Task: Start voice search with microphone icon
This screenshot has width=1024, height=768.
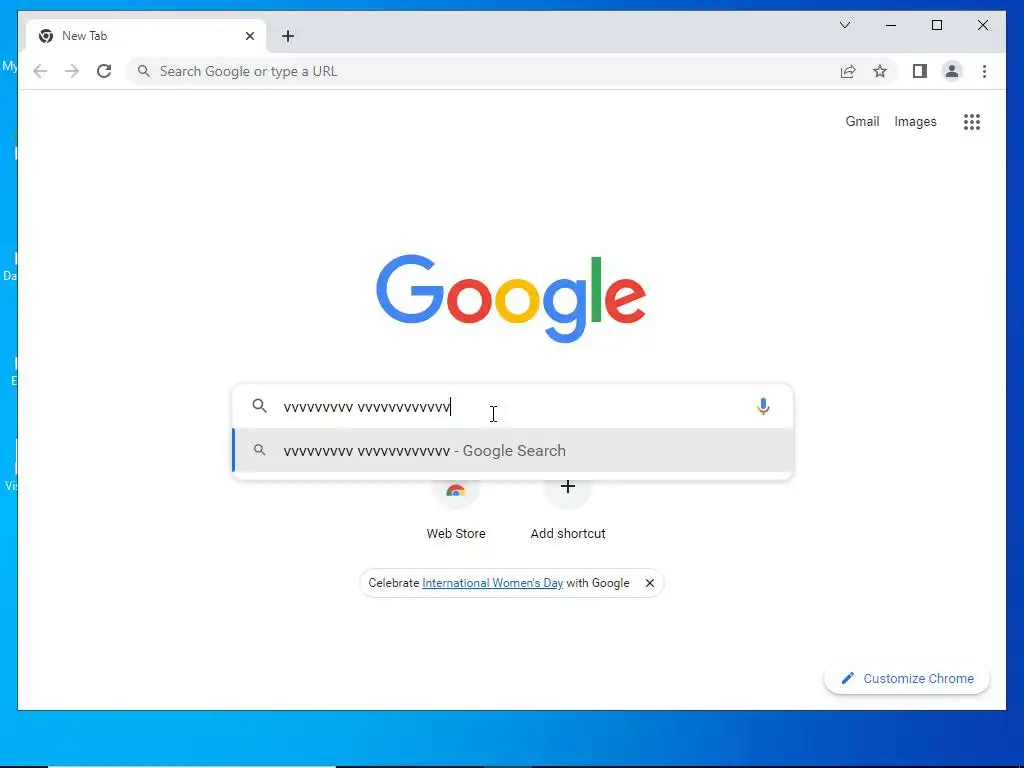Action: pos(763,406)
